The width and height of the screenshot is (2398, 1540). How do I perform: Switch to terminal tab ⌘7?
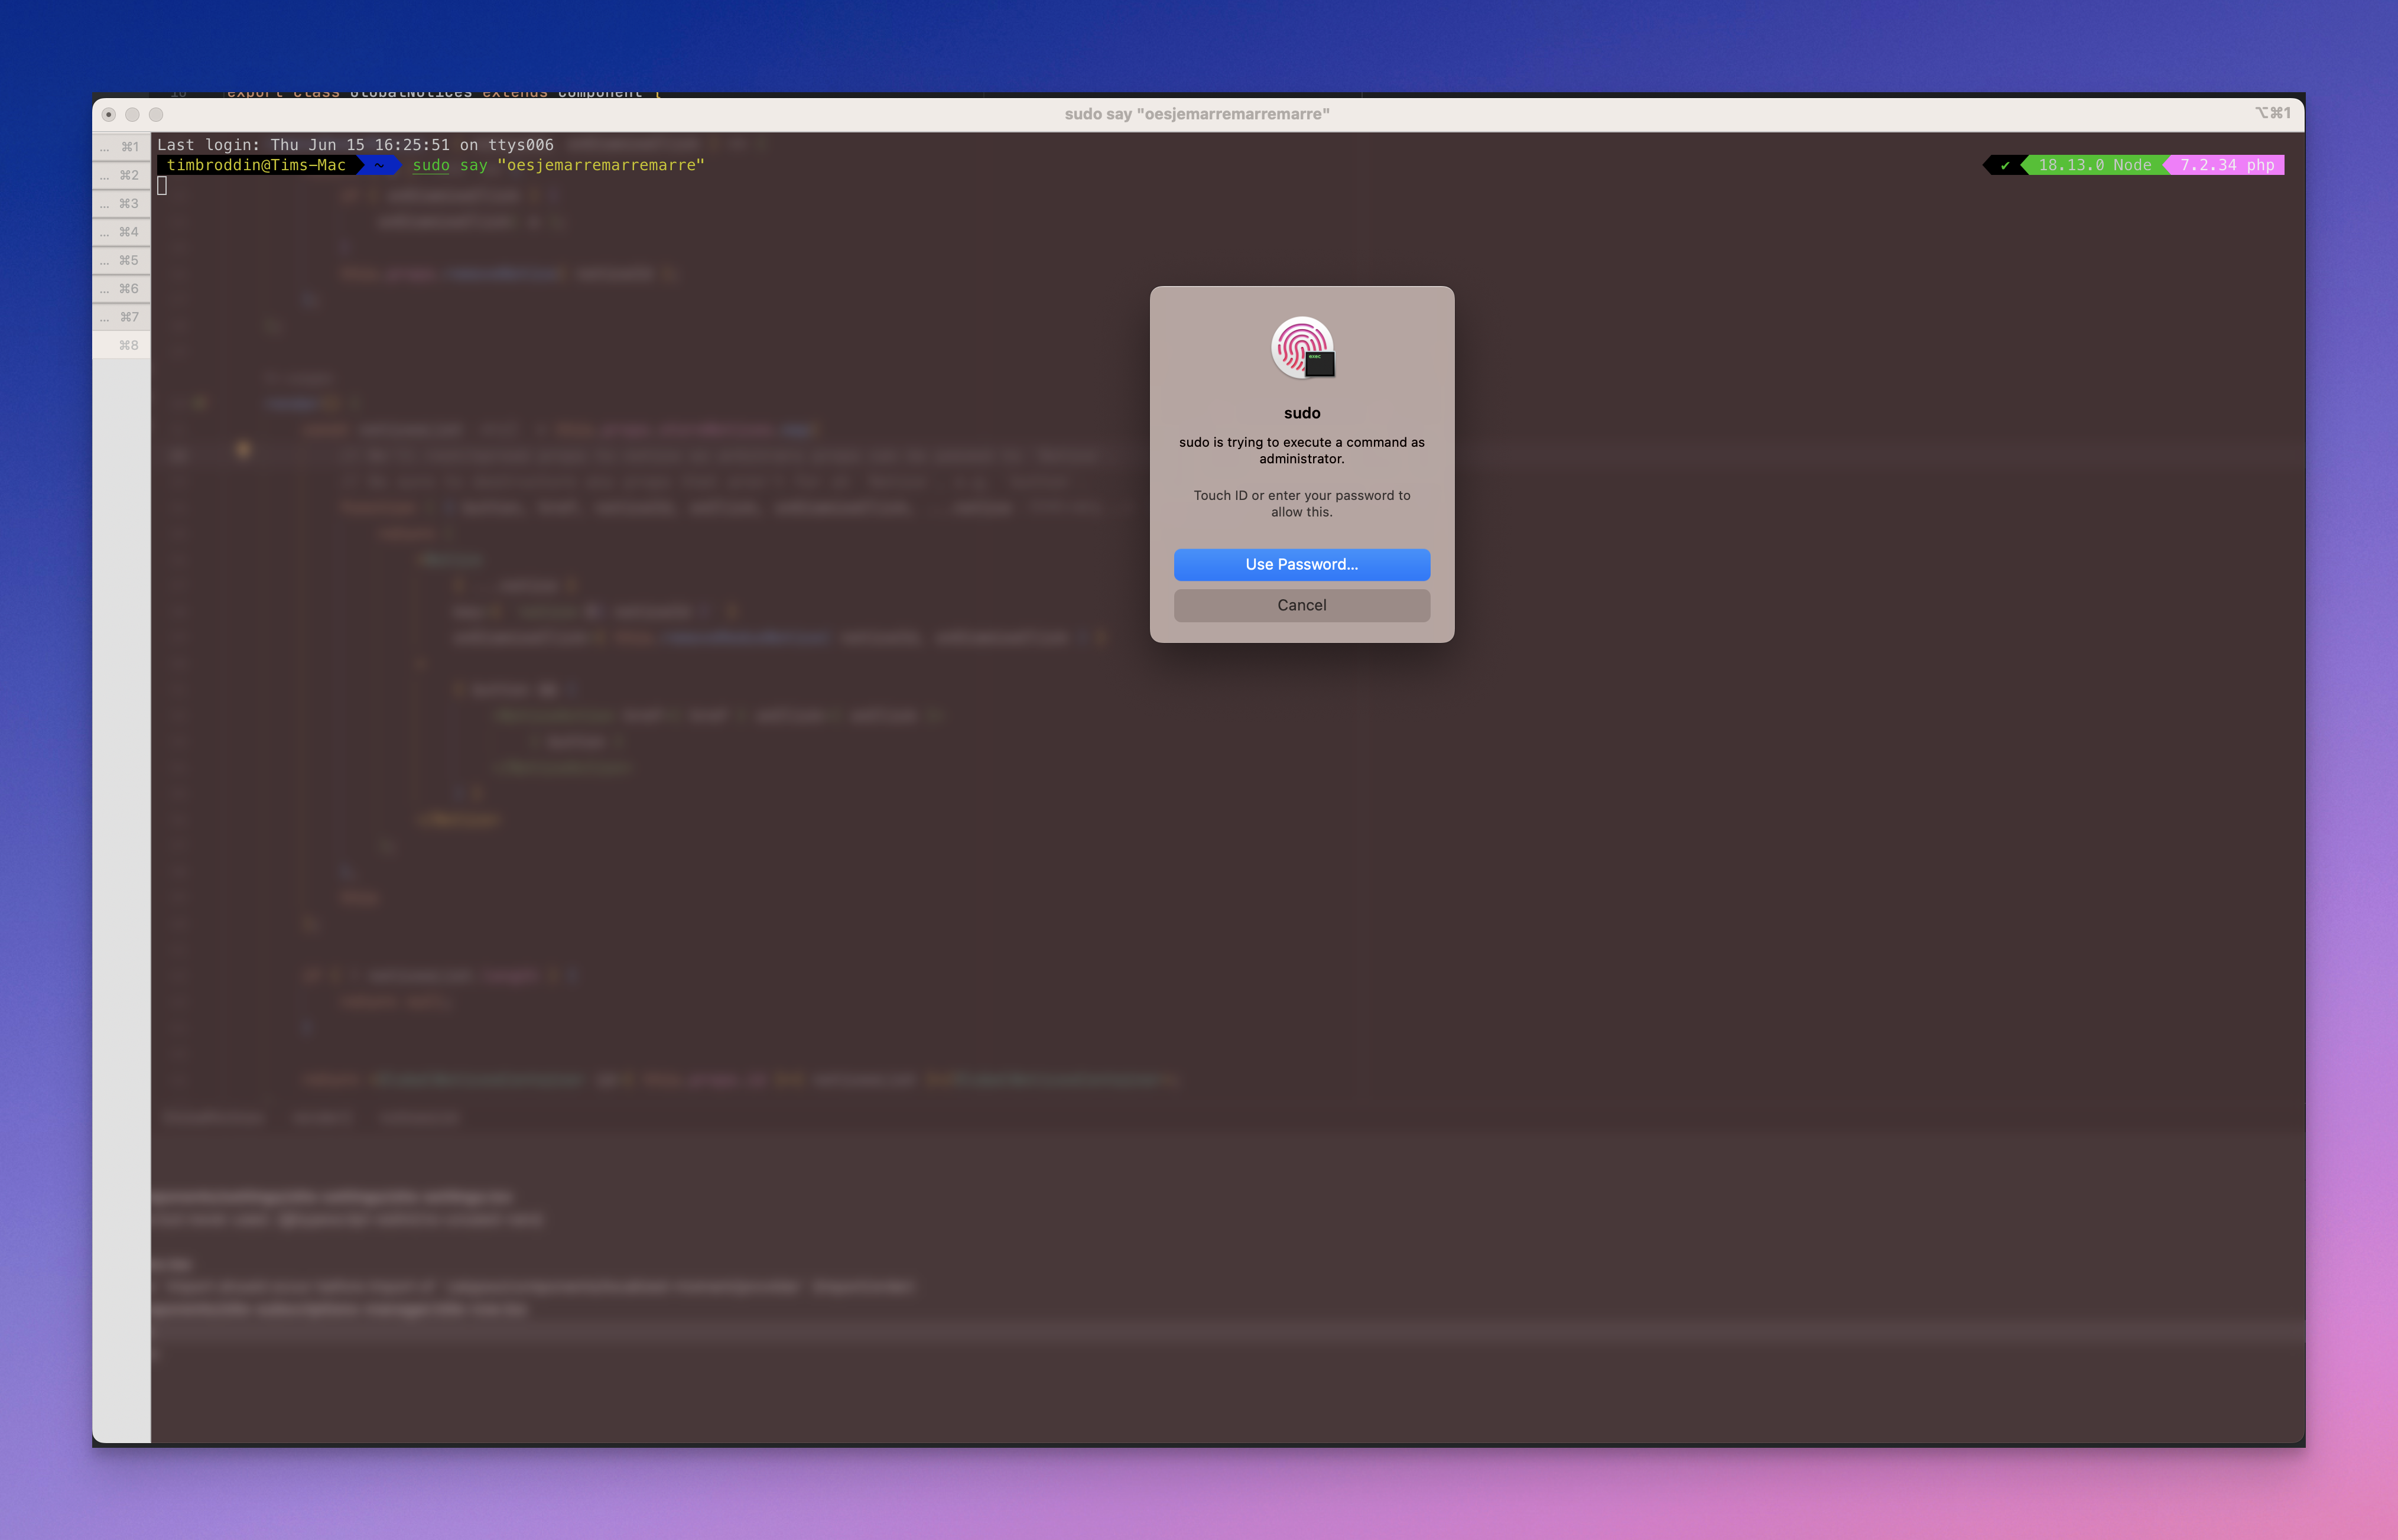[x=121, y=317]
